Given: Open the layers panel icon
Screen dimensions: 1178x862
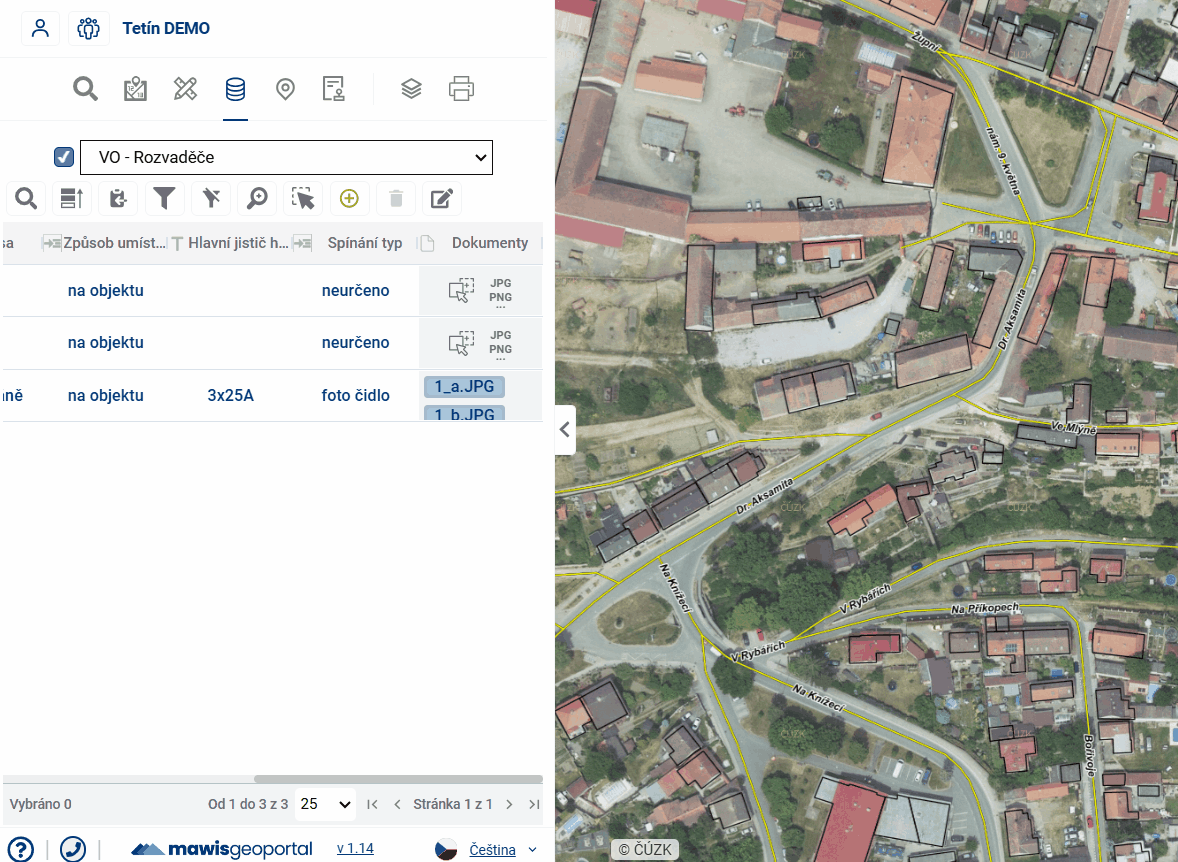Looking at the screenshot, I should 411,89.
